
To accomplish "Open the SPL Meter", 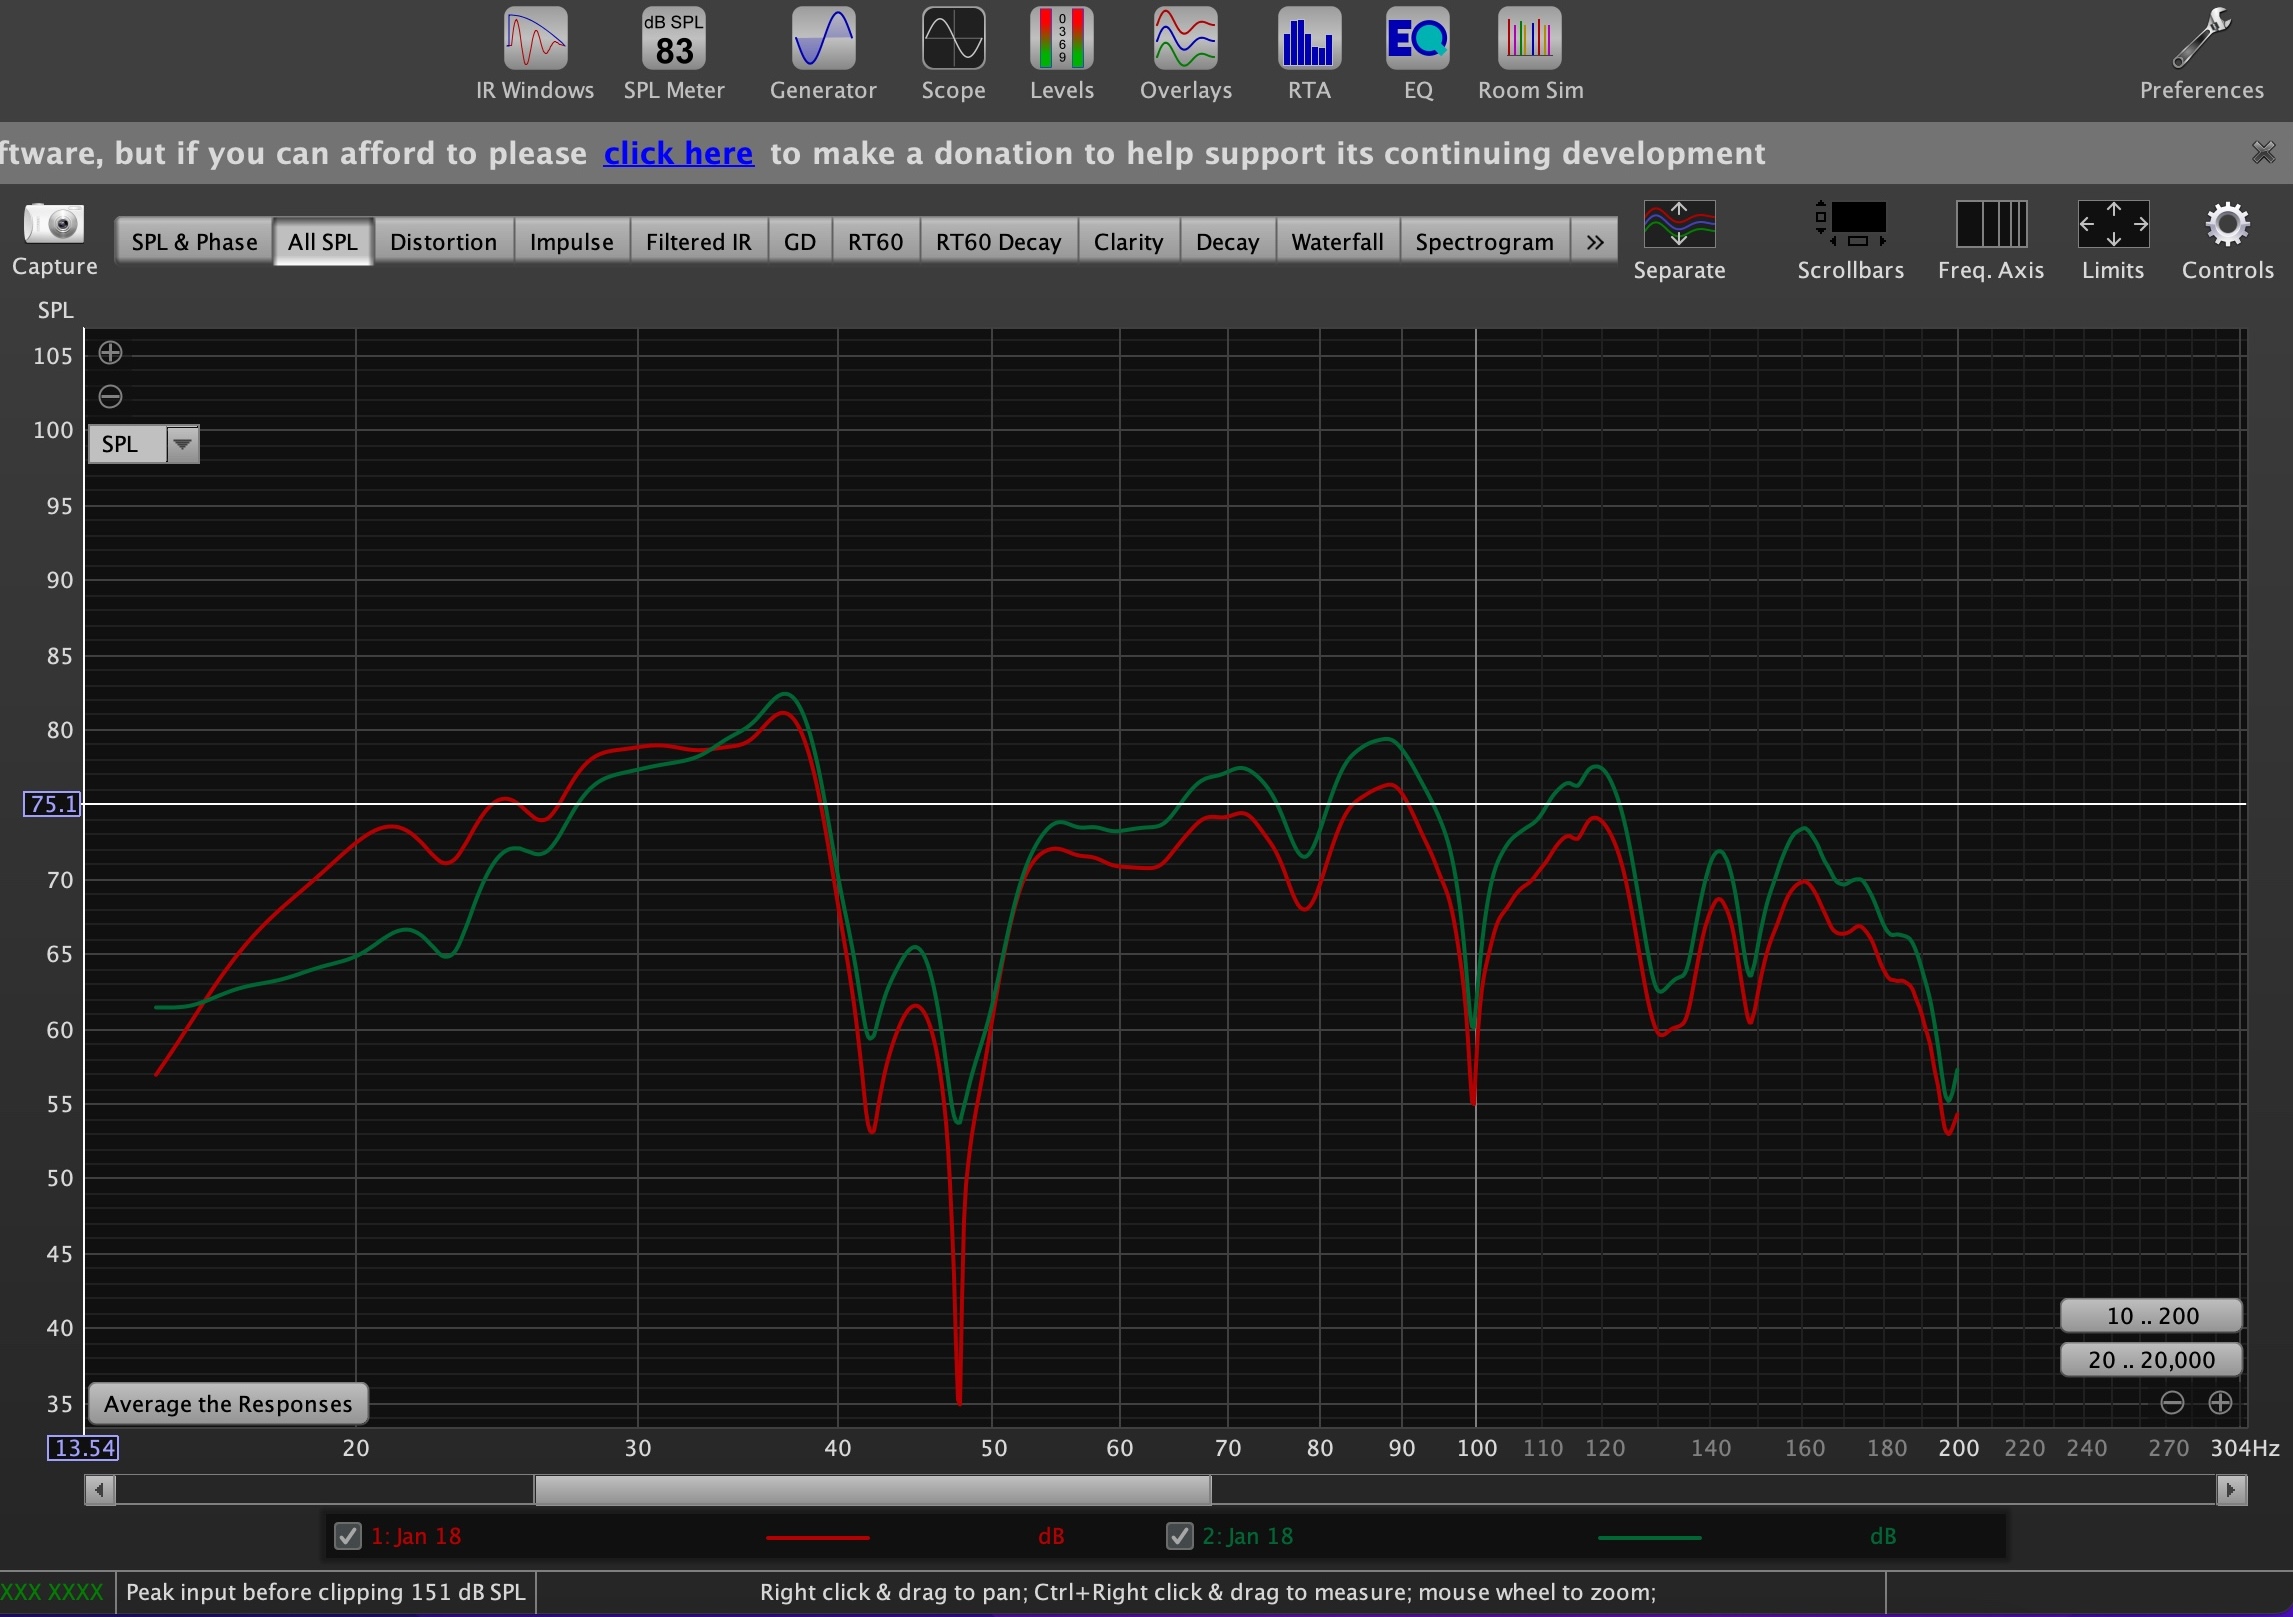I will 673,40.
